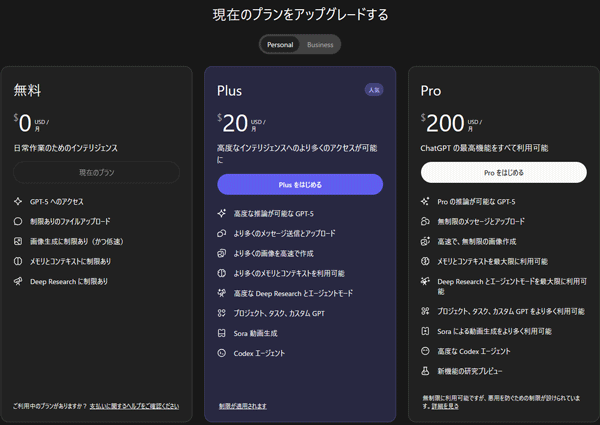Image resolution: width=600 pixels, height=425 pixels.
Task: Click the image generation icon in the free plan
Action: pyautogui.click(x=18, y=241)
